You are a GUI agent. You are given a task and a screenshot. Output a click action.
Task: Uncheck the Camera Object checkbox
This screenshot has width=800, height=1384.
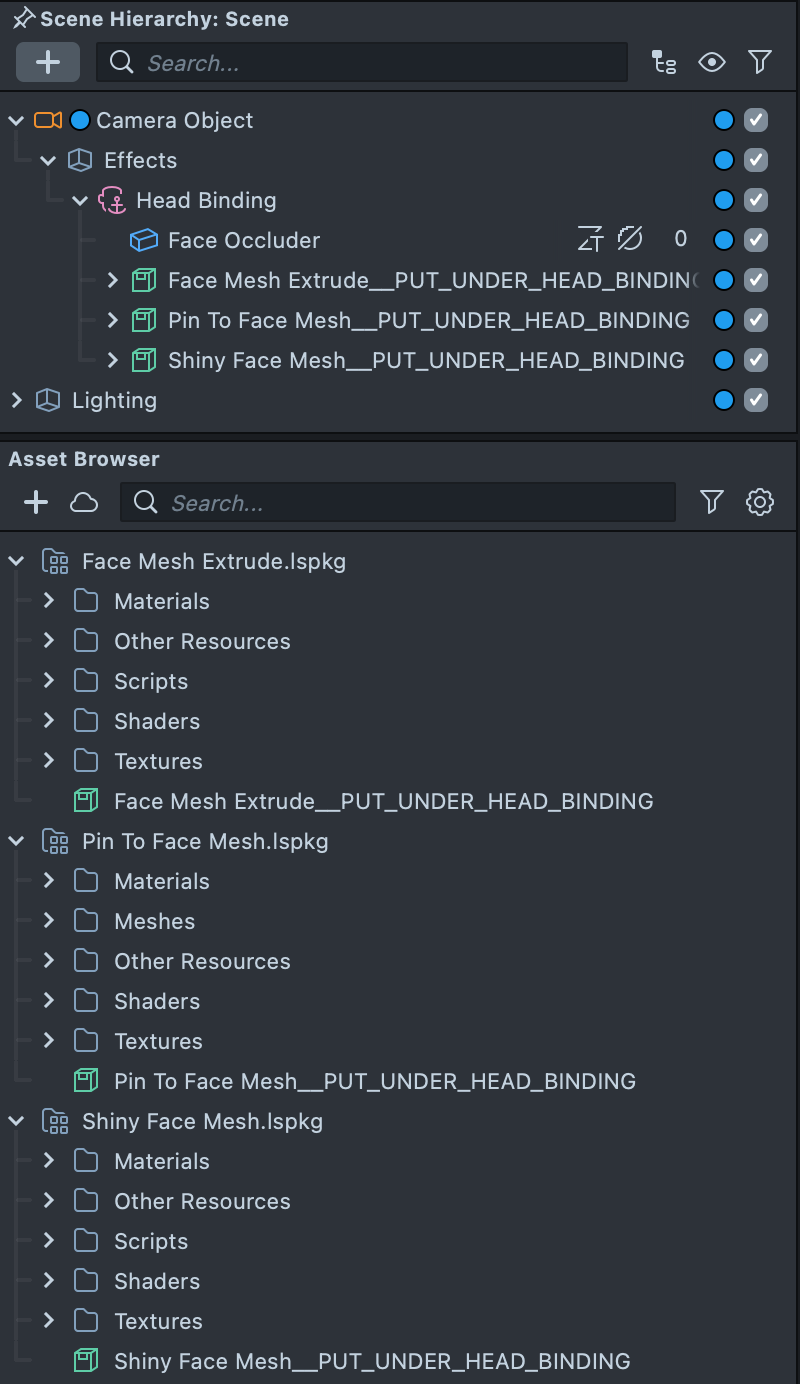(756, 120)
